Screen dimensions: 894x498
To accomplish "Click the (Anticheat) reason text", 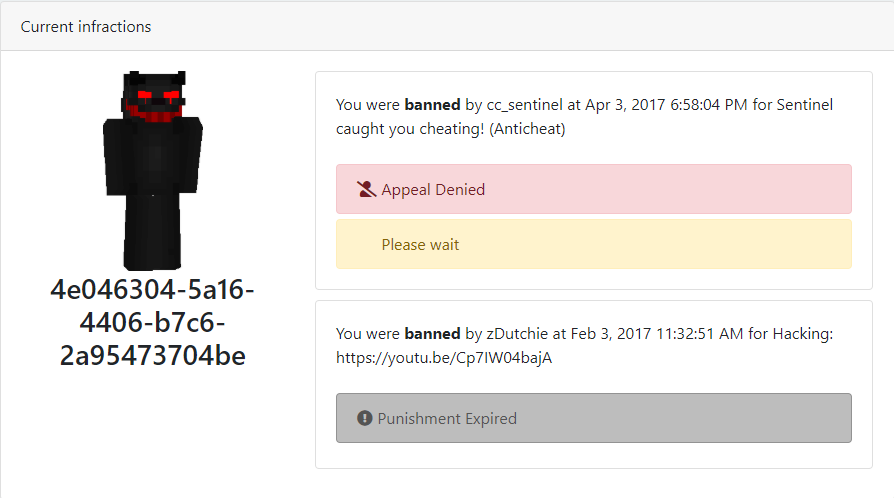I will tap(527, 129).
